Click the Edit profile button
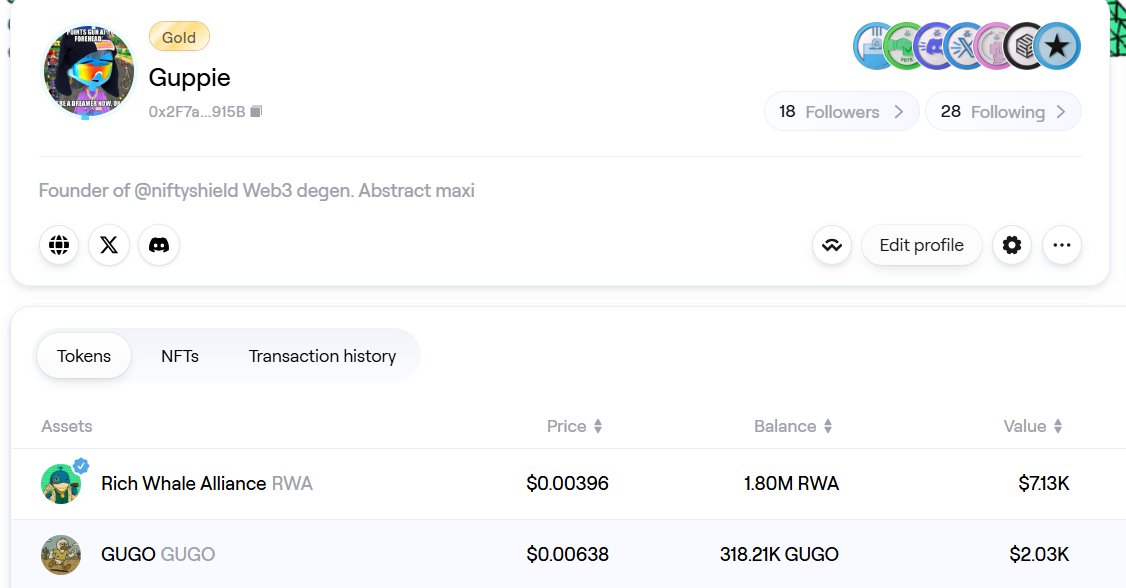 coord(921,245)
